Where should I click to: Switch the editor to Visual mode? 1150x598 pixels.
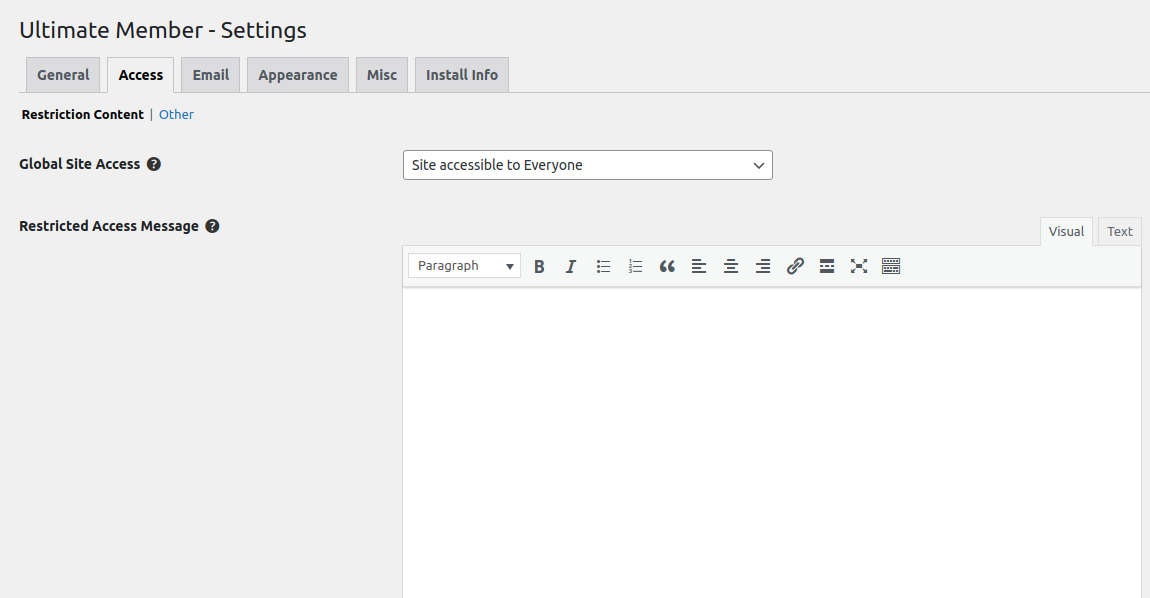(x=1066, y=231)
